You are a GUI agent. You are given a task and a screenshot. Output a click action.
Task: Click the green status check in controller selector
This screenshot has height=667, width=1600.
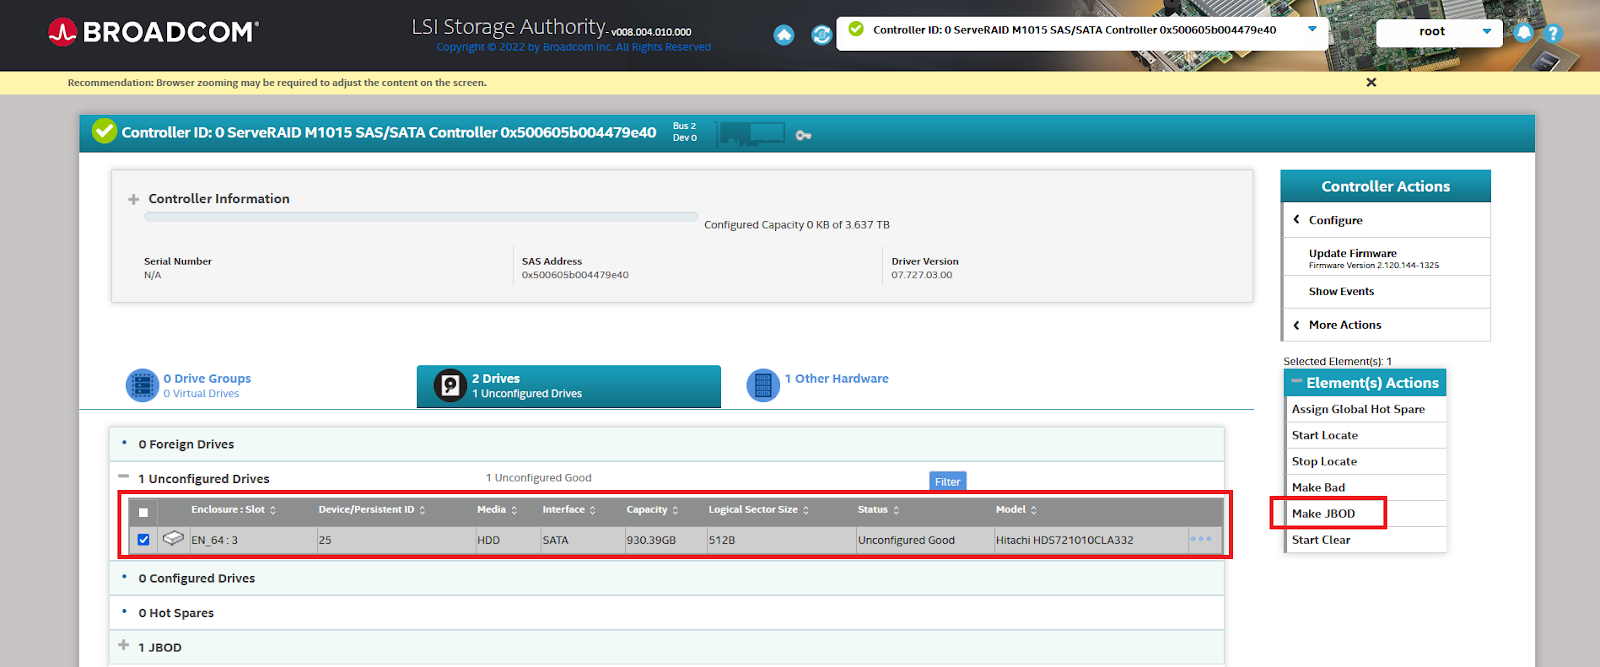(856, 29)
